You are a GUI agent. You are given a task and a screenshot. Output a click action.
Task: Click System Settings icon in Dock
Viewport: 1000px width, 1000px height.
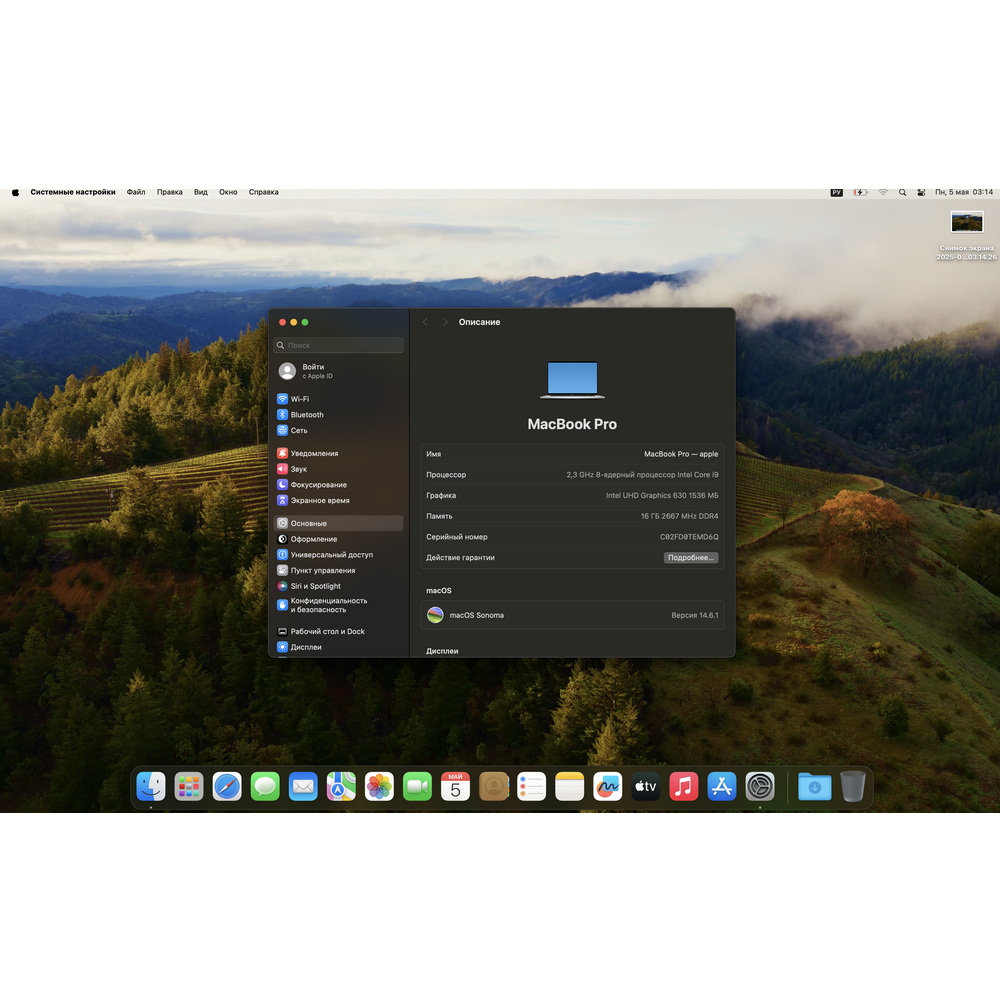(760, 786)
